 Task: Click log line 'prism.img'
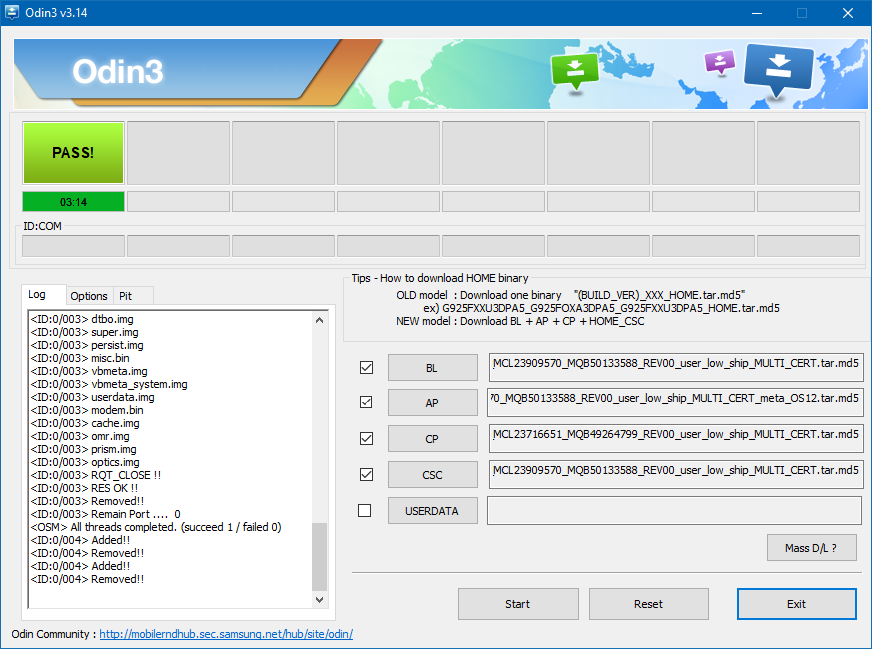click(83, 449)
